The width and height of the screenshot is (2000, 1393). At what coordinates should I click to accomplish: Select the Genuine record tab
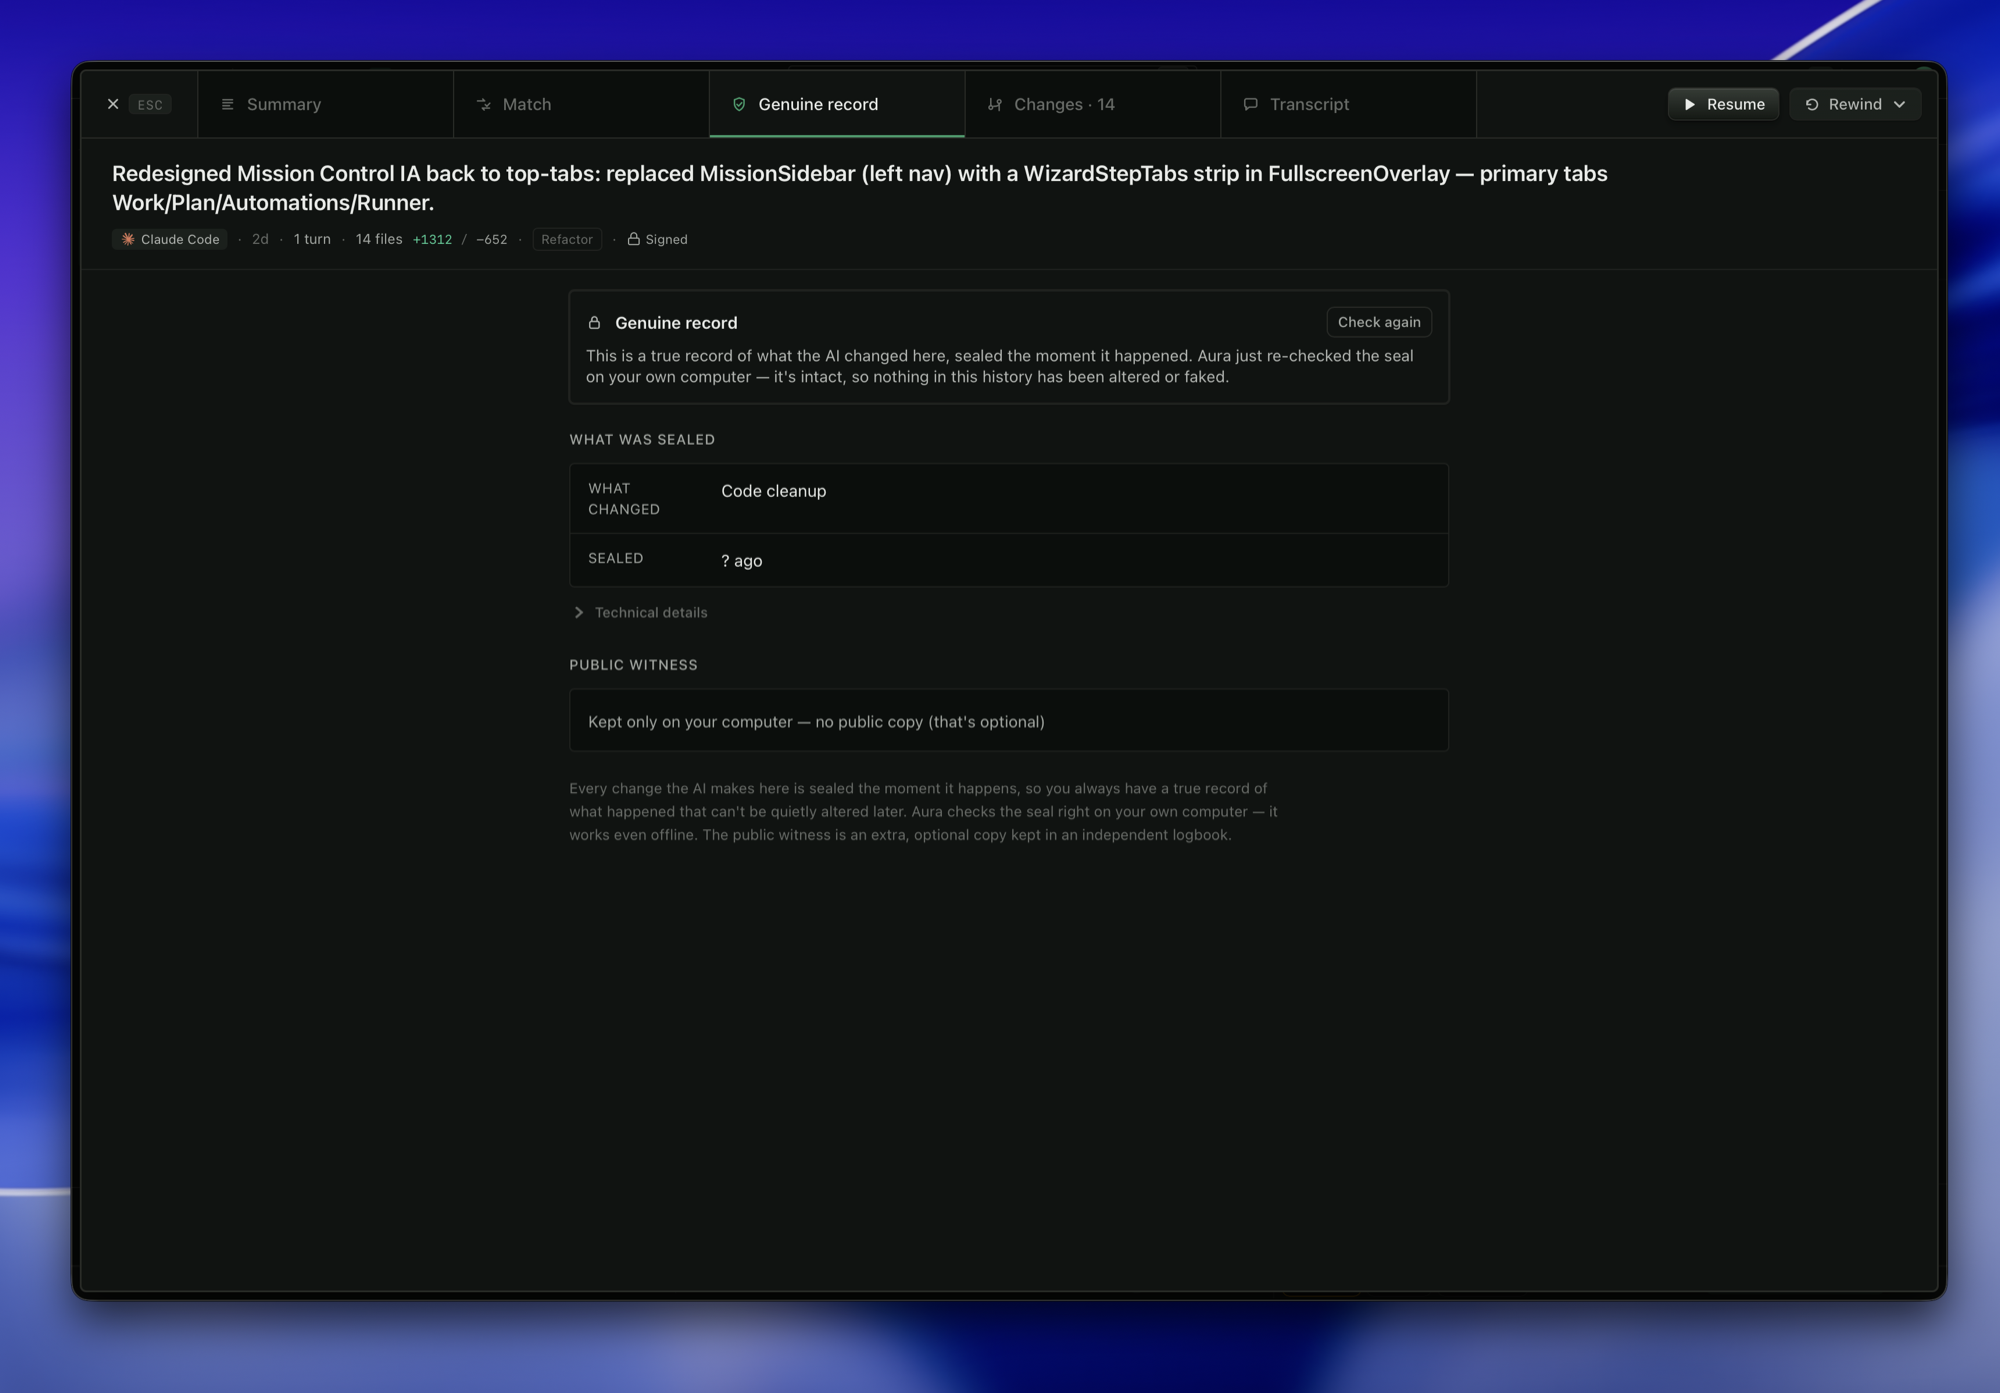tap(837, 104)
